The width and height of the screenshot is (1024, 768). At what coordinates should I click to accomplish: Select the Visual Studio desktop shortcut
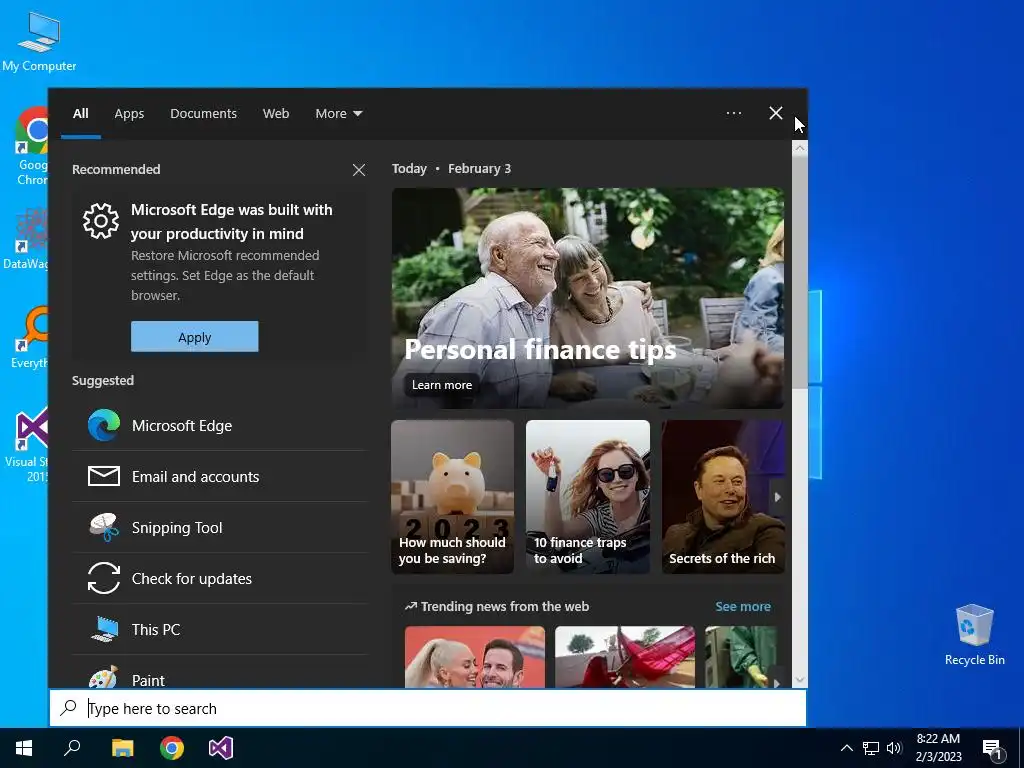click(27, 445)
